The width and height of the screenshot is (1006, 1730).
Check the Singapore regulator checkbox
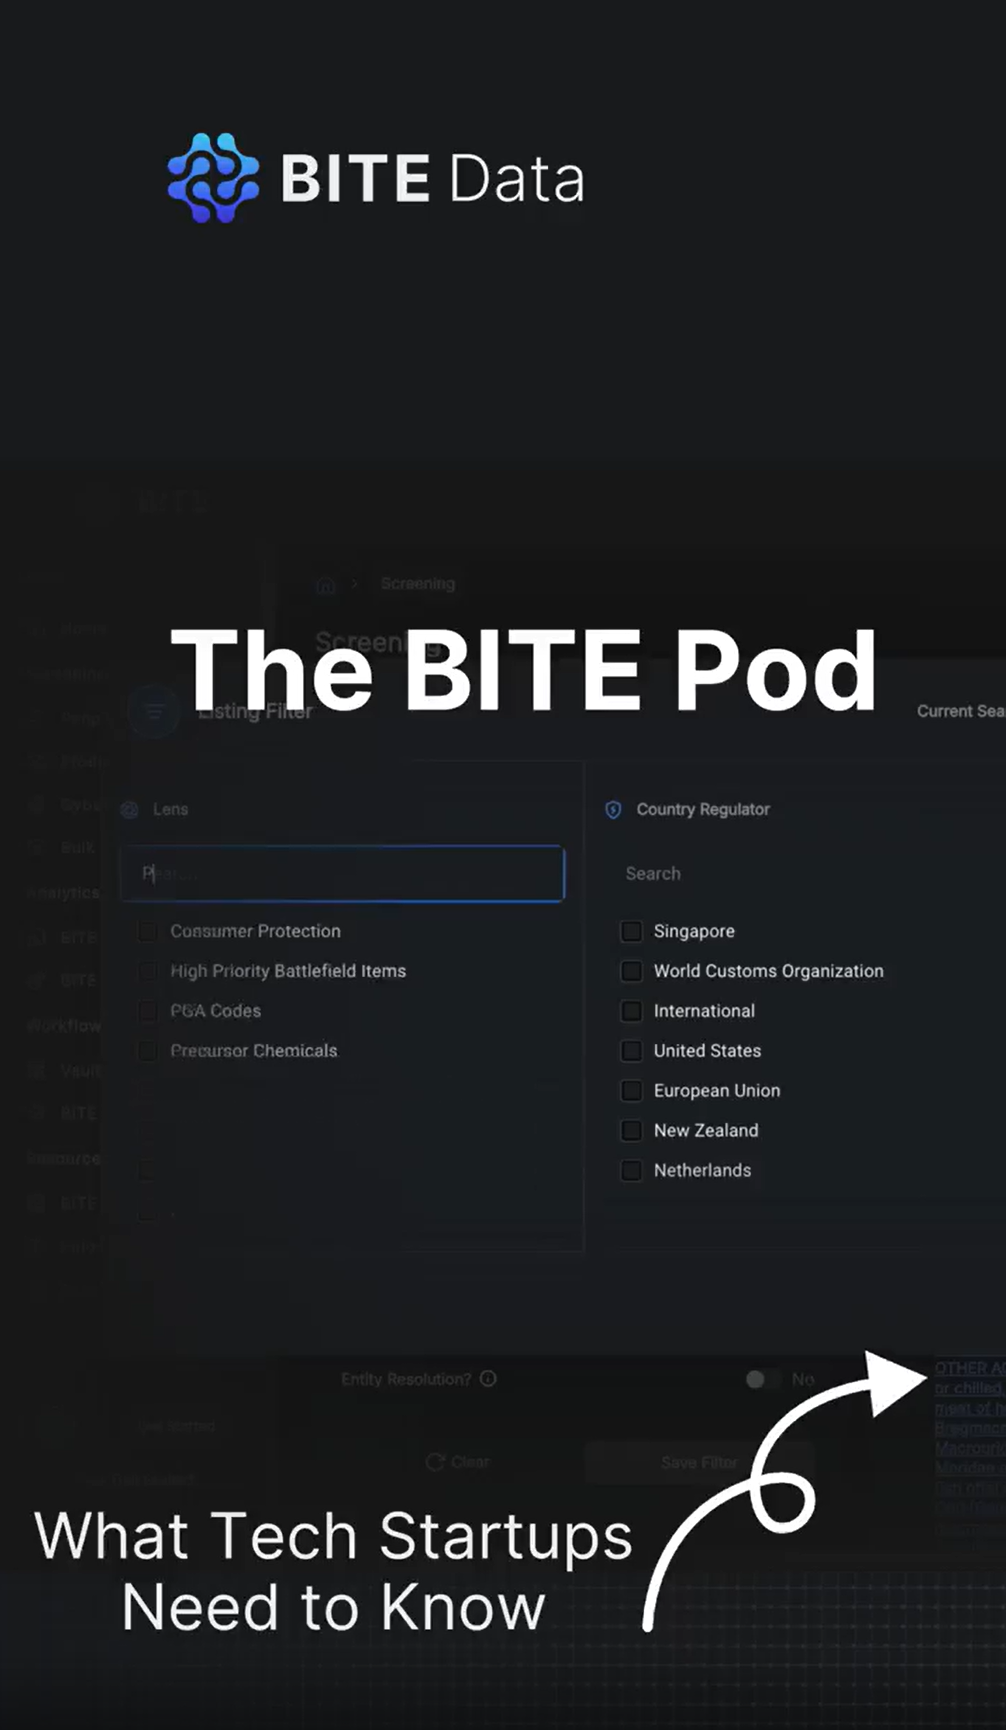point(631,931)
